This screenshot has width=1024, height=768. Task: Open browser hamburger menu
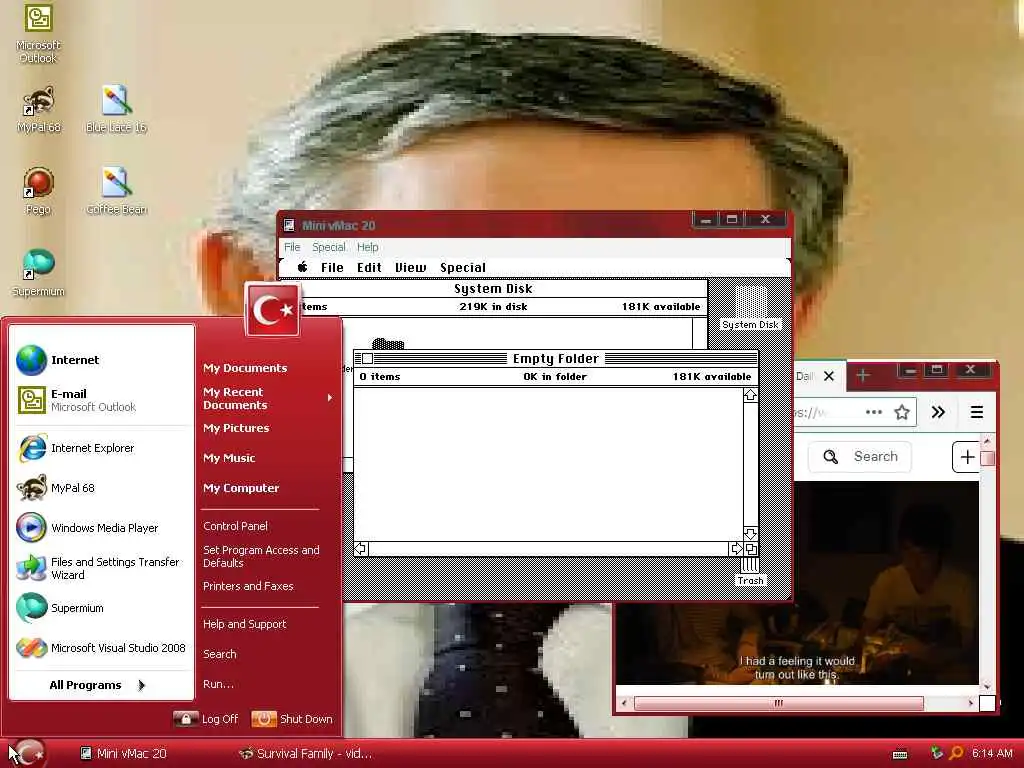pos(976,412)
